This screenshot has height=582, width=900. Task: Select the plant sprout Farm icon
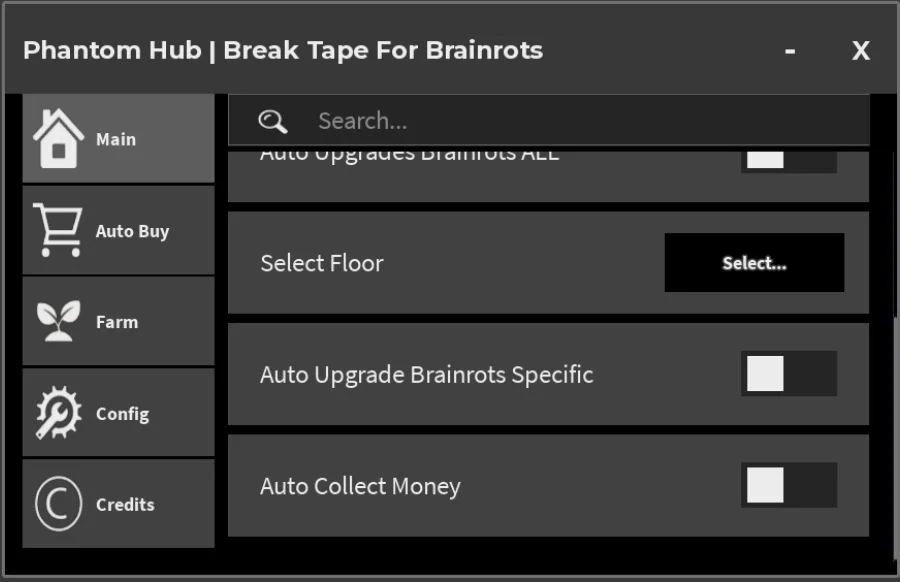coord(58,321)
